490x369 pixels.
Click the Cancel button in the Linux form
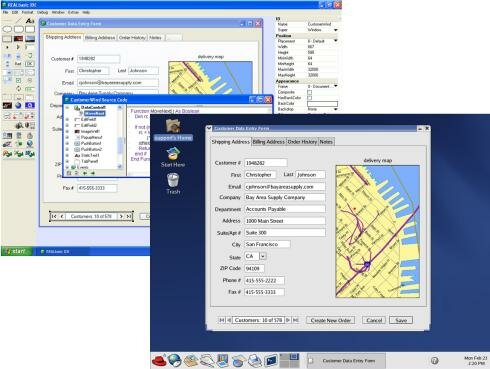tap(374, 320)
